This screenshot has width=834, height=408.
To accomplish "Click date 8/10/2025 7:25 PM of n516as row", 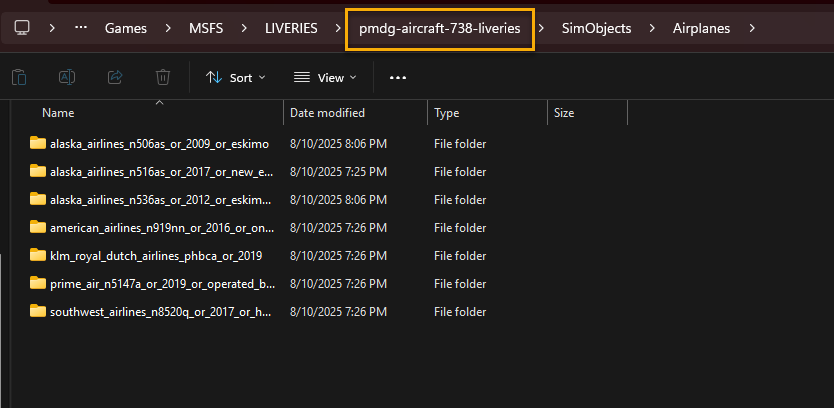I will point(338,172).
